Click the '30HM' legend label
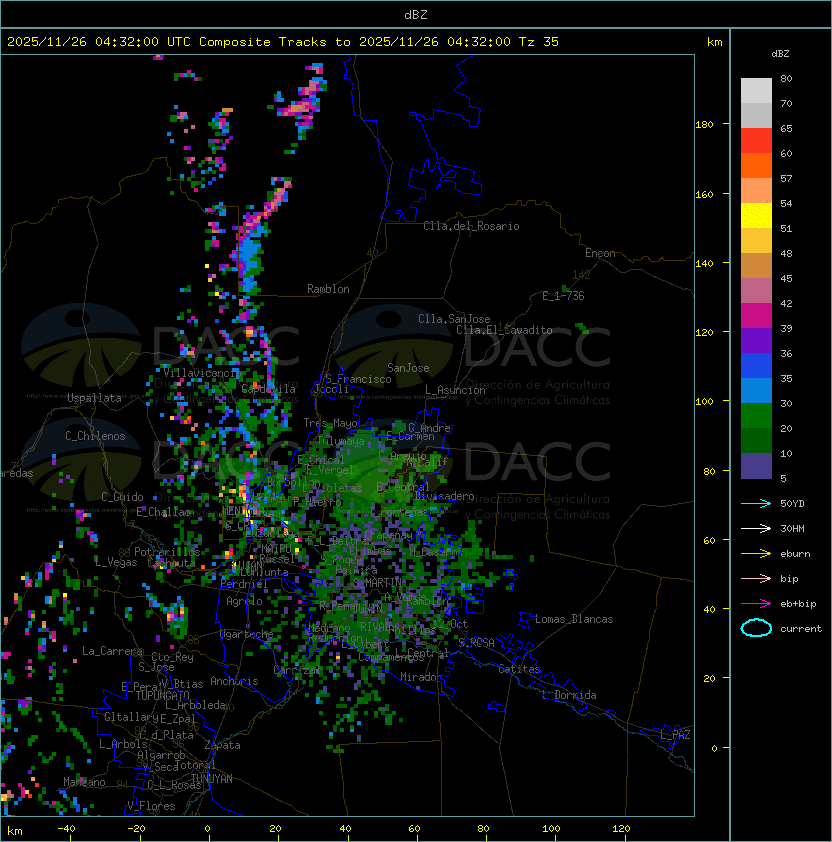 792,528
